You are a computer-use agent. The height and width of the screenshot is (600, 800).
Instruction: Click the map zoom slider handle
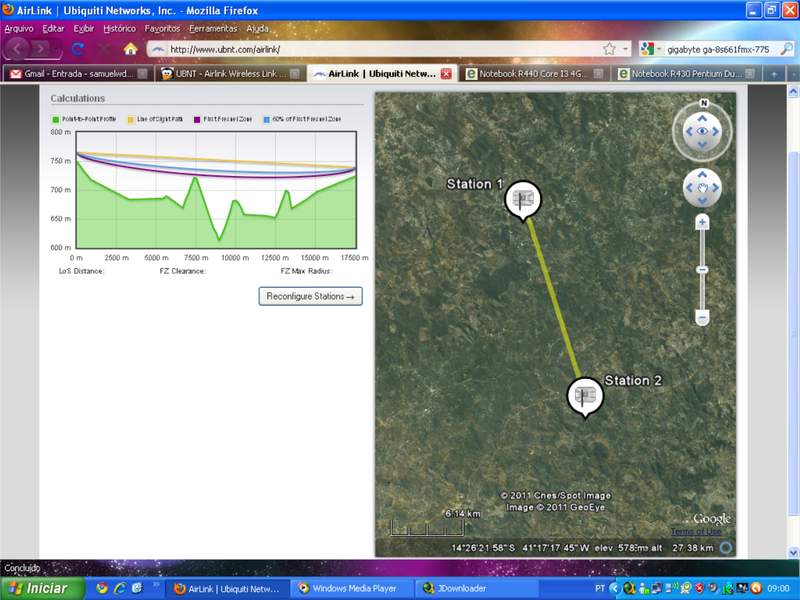point(703,269)
